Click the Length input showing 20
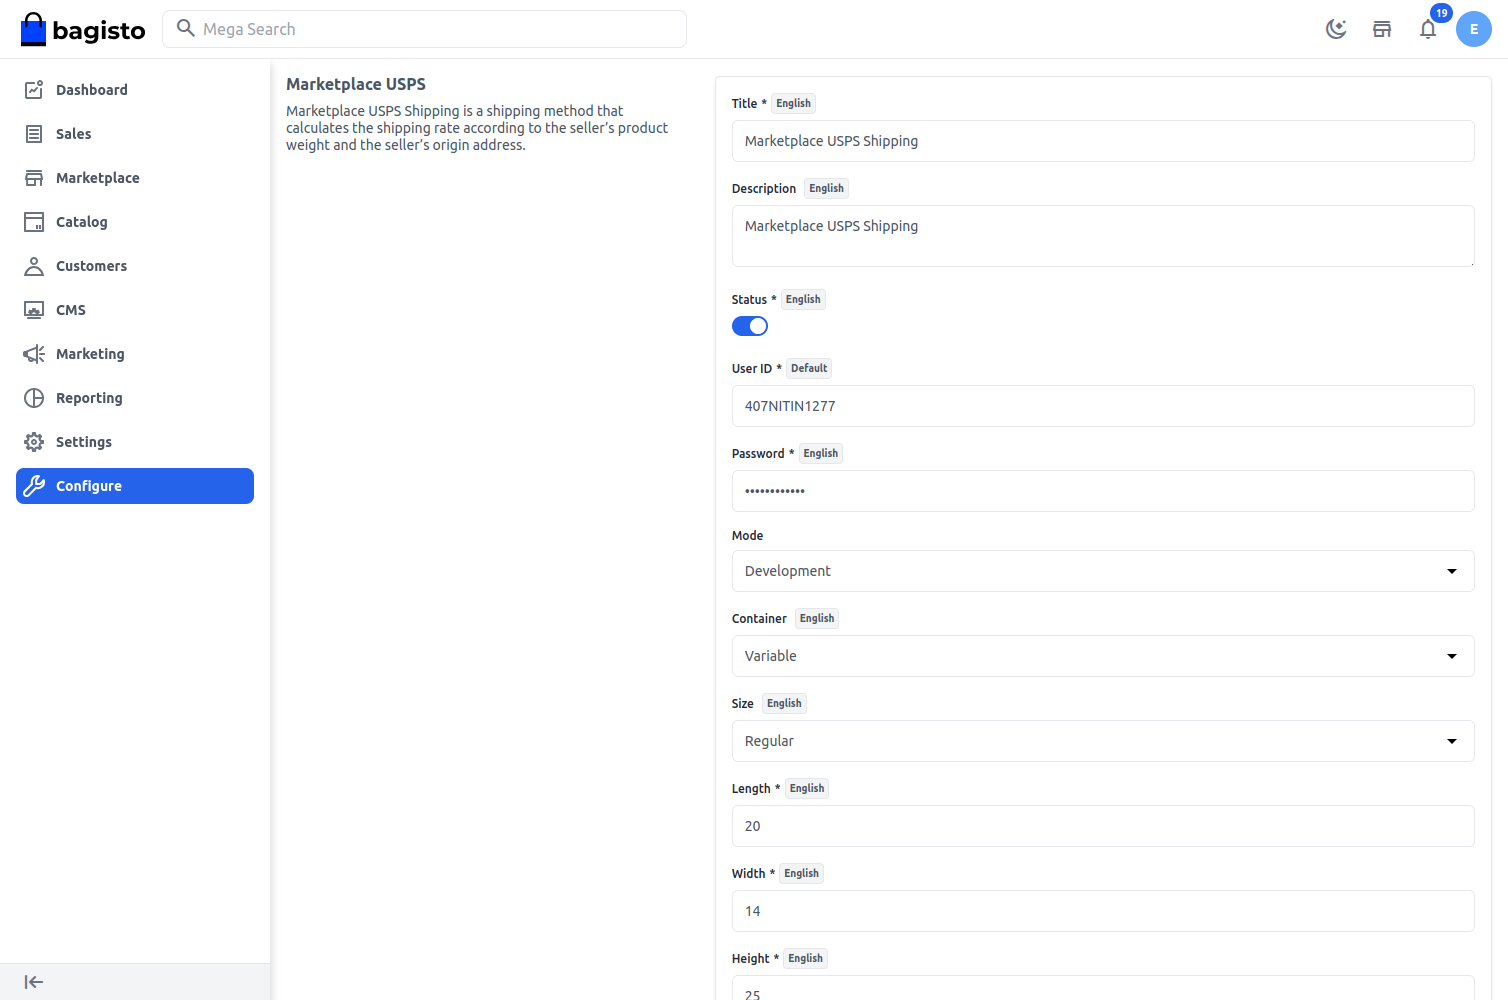This screenshot has width=1508, height=1000. (x=1103, y=826)
